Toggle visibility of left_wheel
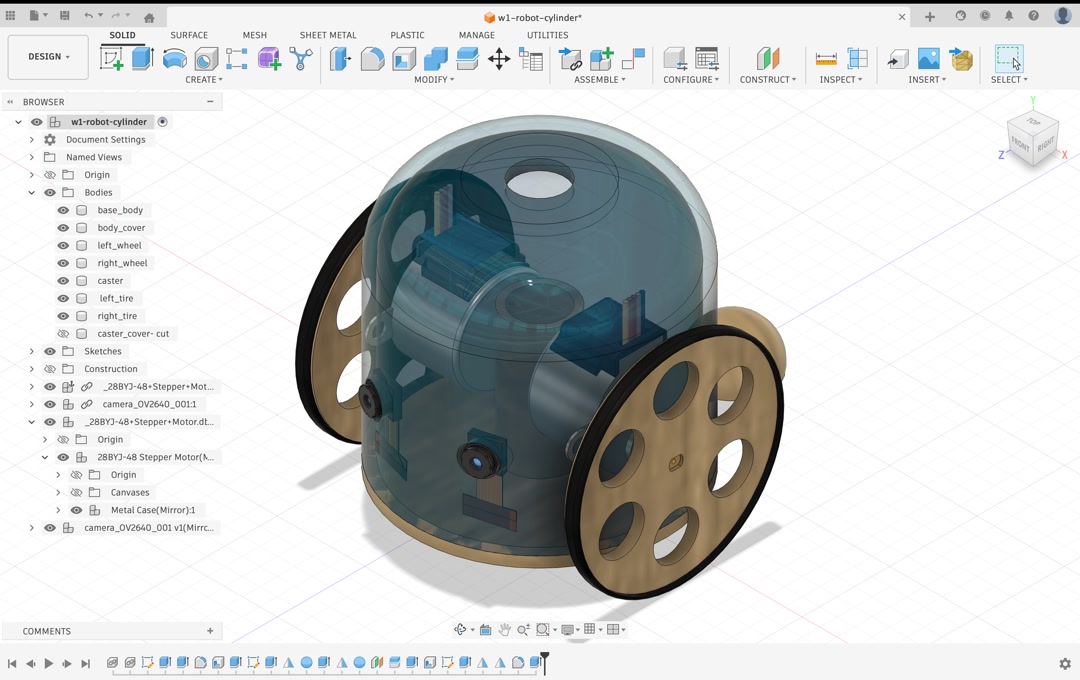Image resolution: width=1080 pixels, height=680 pixels. pyautogui.click(x=63, y=245)
